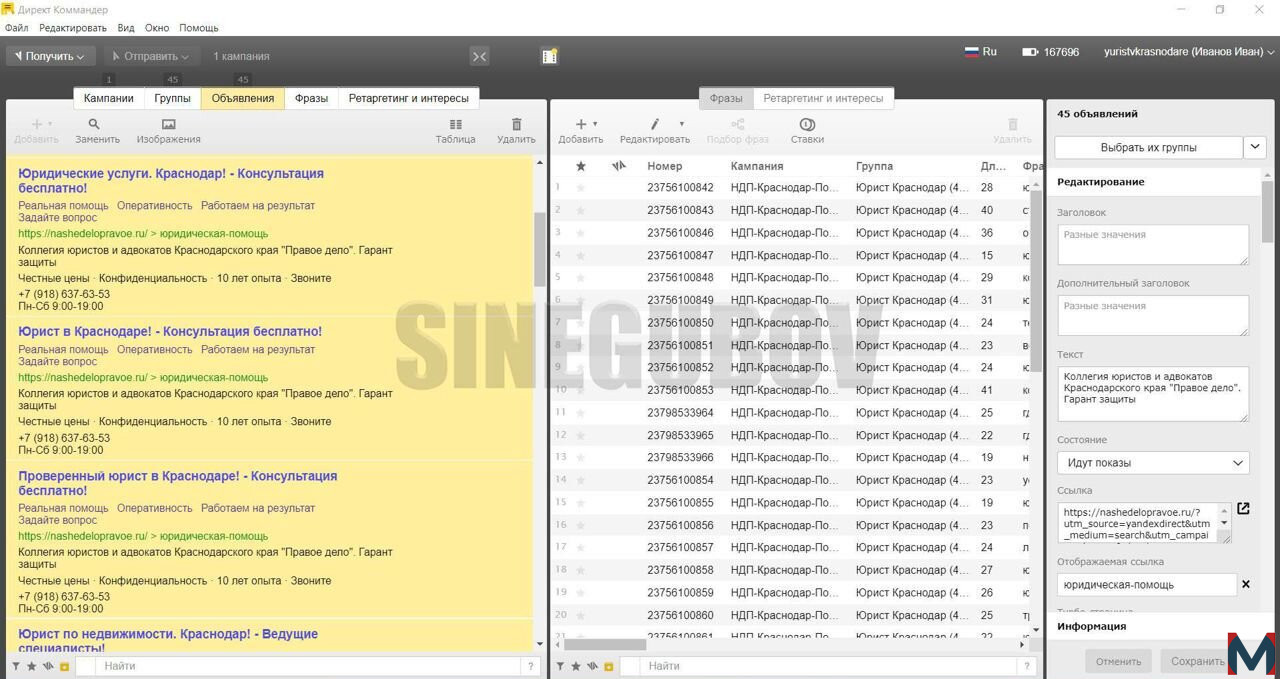Click funnel filter icon below the ads list

[x=16, y=666]
